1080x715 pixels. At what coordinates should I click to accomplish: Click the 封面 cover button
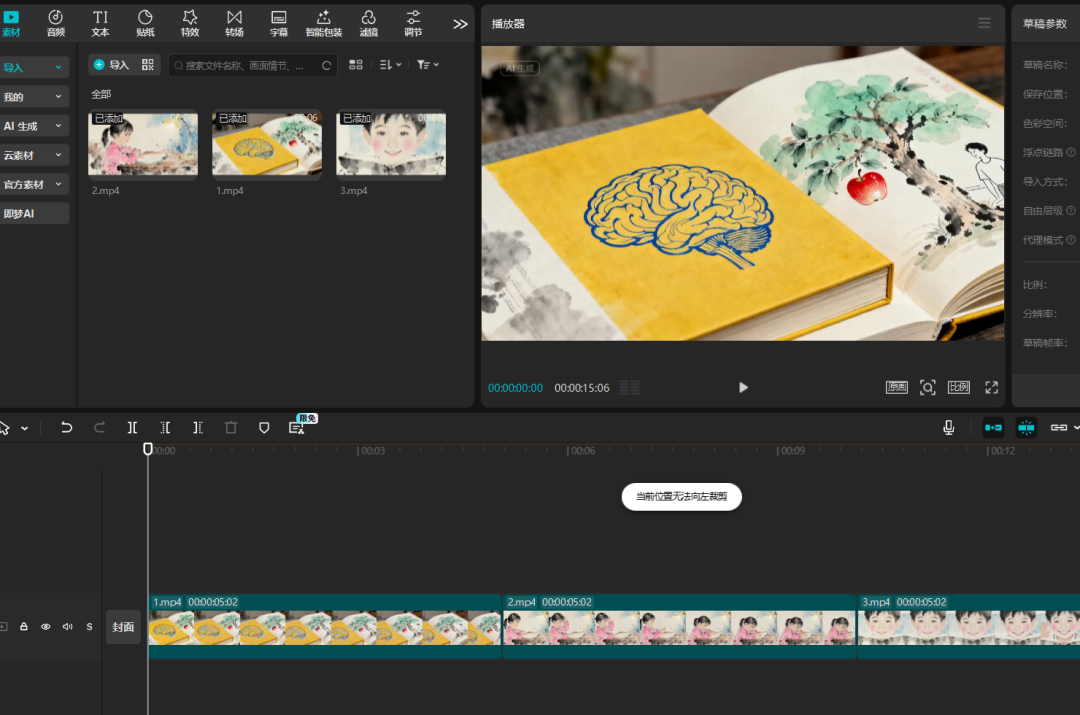(x=123, y=627)
